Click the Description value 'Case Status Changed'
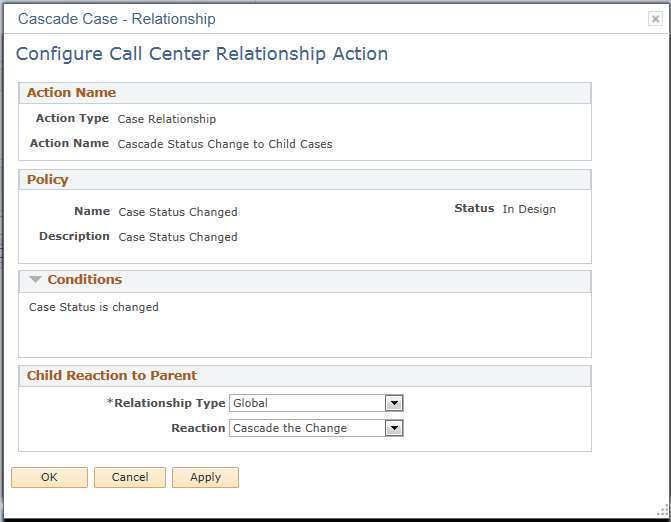The height and width of the screenshot is (522, 671). [178, 237]
